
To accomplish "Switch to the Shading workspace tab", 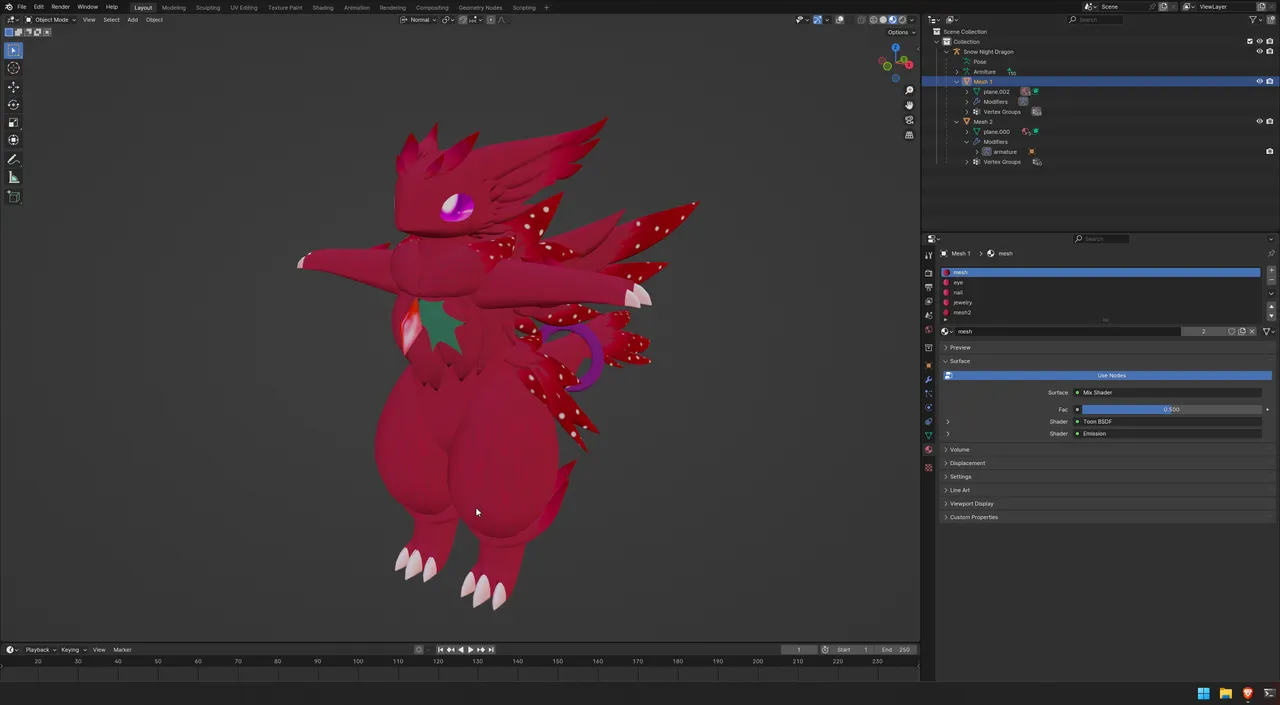I will [x=323, y=8].
